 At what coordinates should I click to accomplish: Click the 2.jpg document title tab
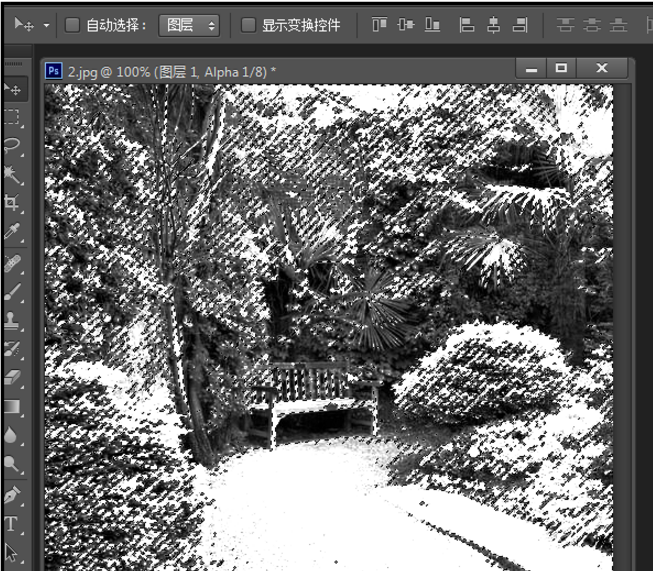point(172,72)
